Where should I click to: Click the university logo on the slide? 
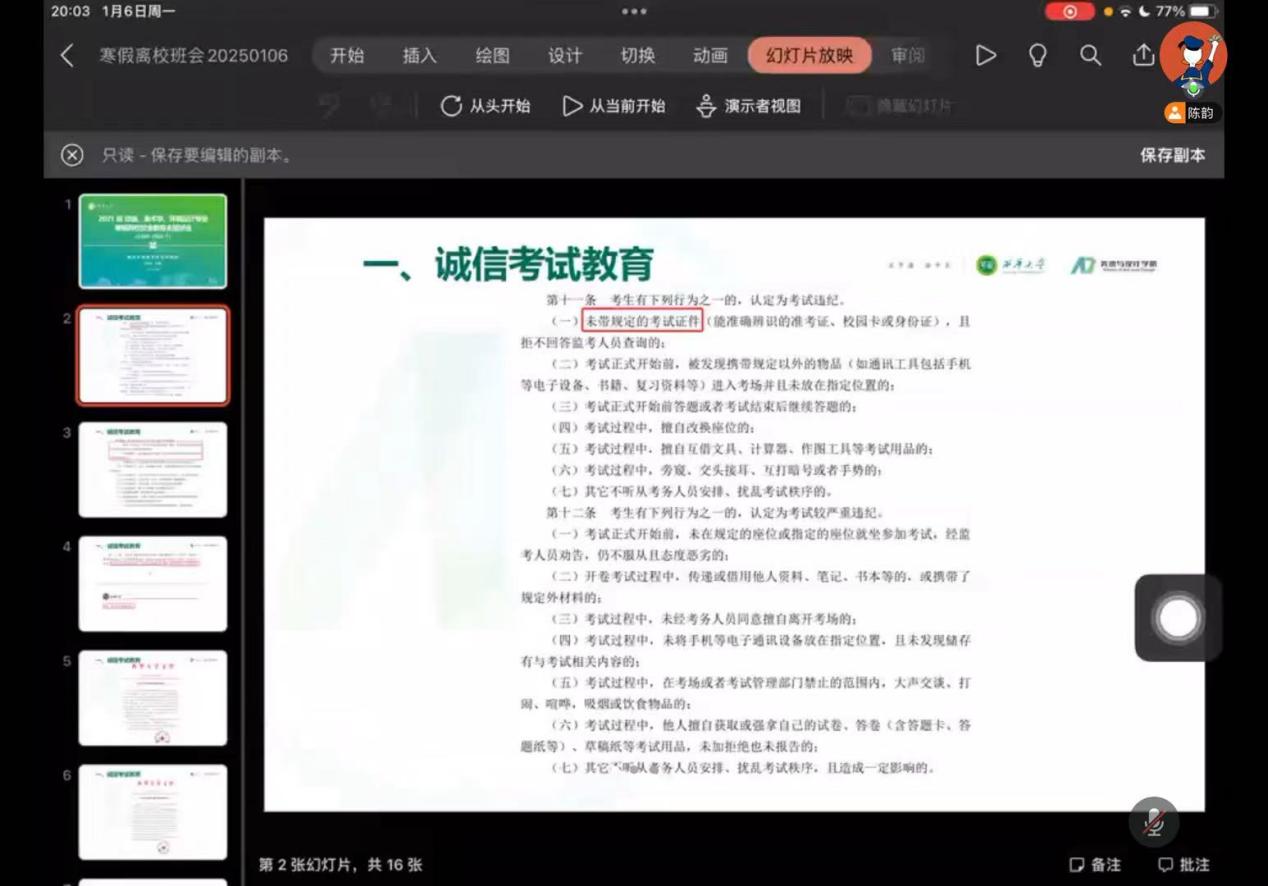tap(1010, 265)
